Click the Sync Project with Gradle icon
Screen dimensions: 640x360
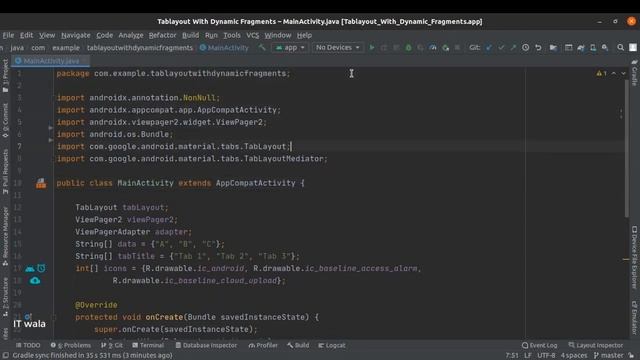pyautogui.click(x=581, y=48)
